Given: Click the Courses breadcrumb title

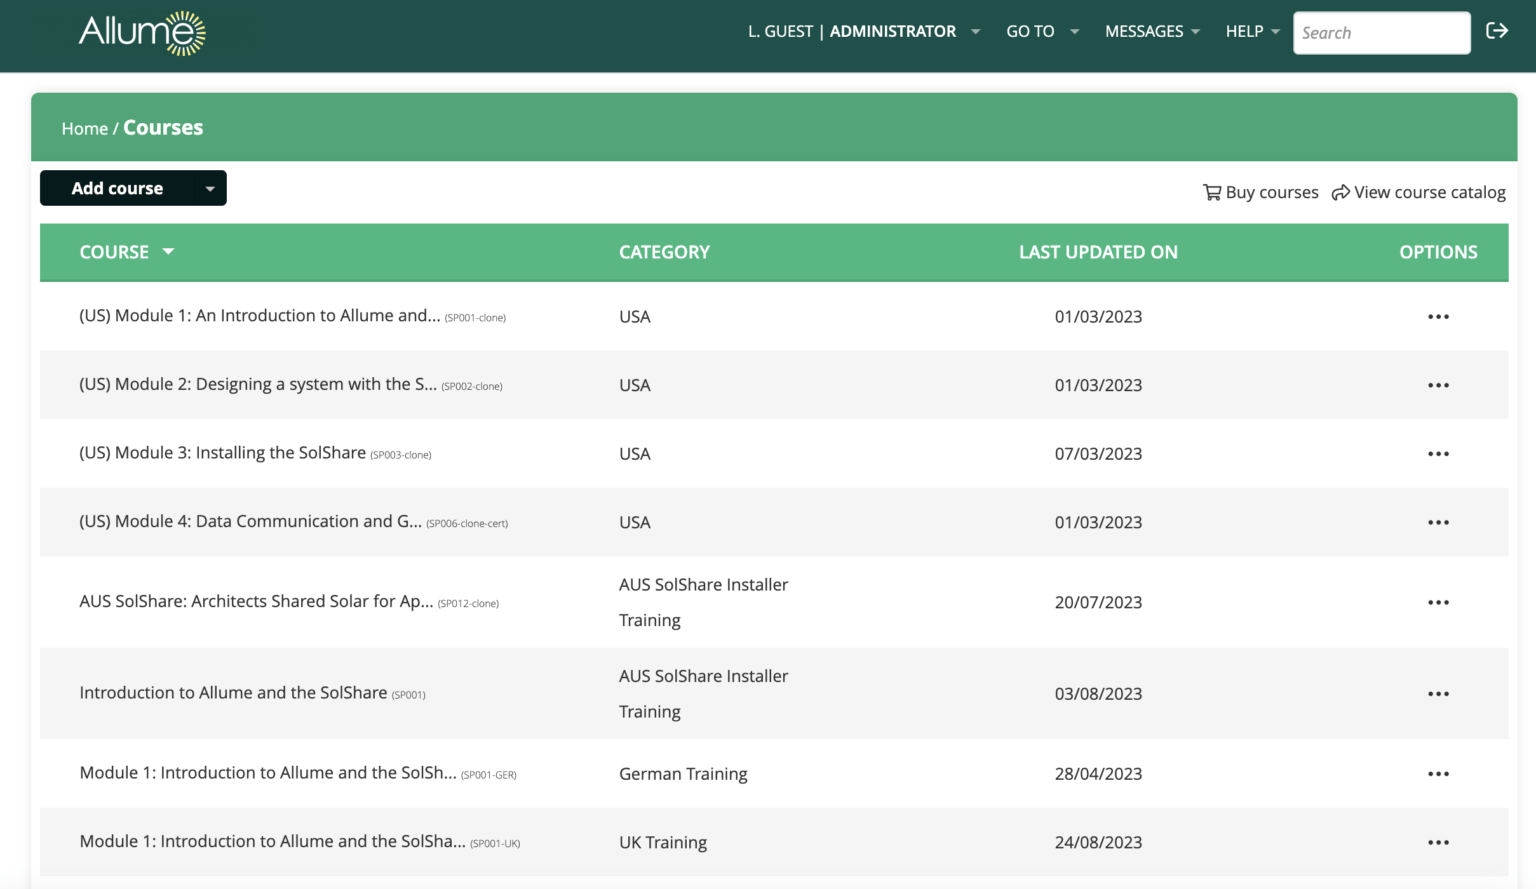Looking at the screenshot, I should click(163, 128).
